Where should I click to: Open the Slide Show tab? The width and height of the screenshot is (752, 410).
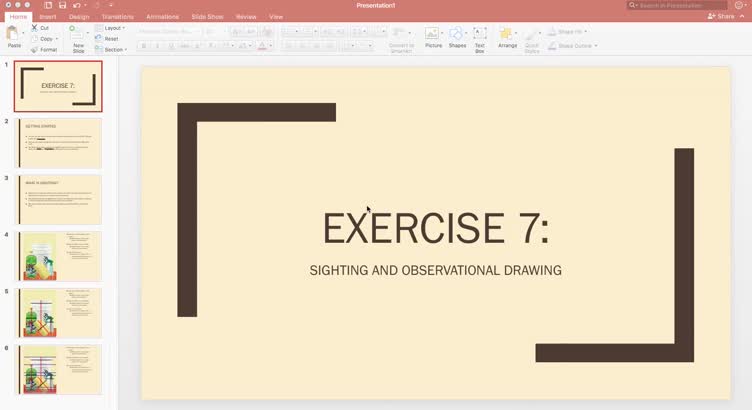pos(208,17)
